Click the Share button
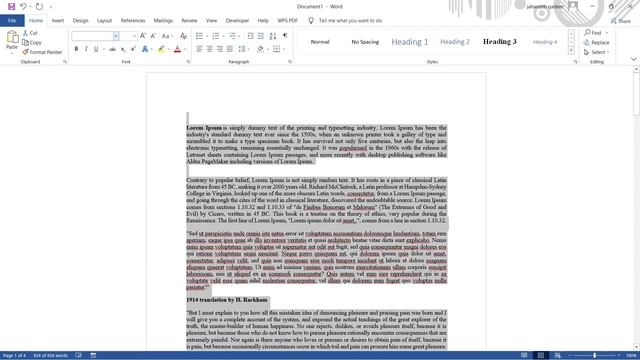This screenshot has height=360, width=640. tap(621, 21)
